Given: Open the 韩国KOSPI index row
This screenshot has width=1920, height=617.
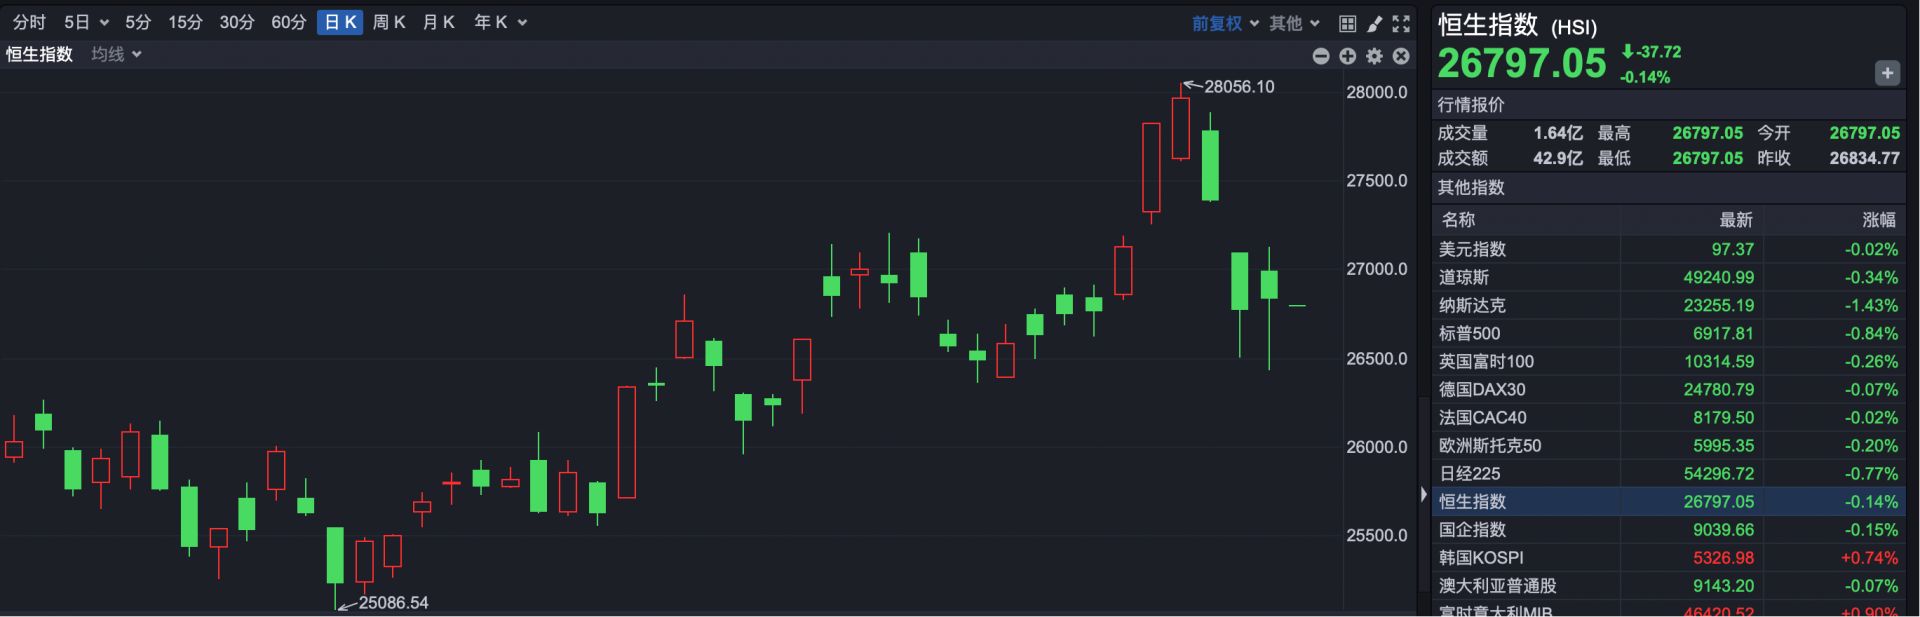Looking at the screenshot, I should point(1668,558).
